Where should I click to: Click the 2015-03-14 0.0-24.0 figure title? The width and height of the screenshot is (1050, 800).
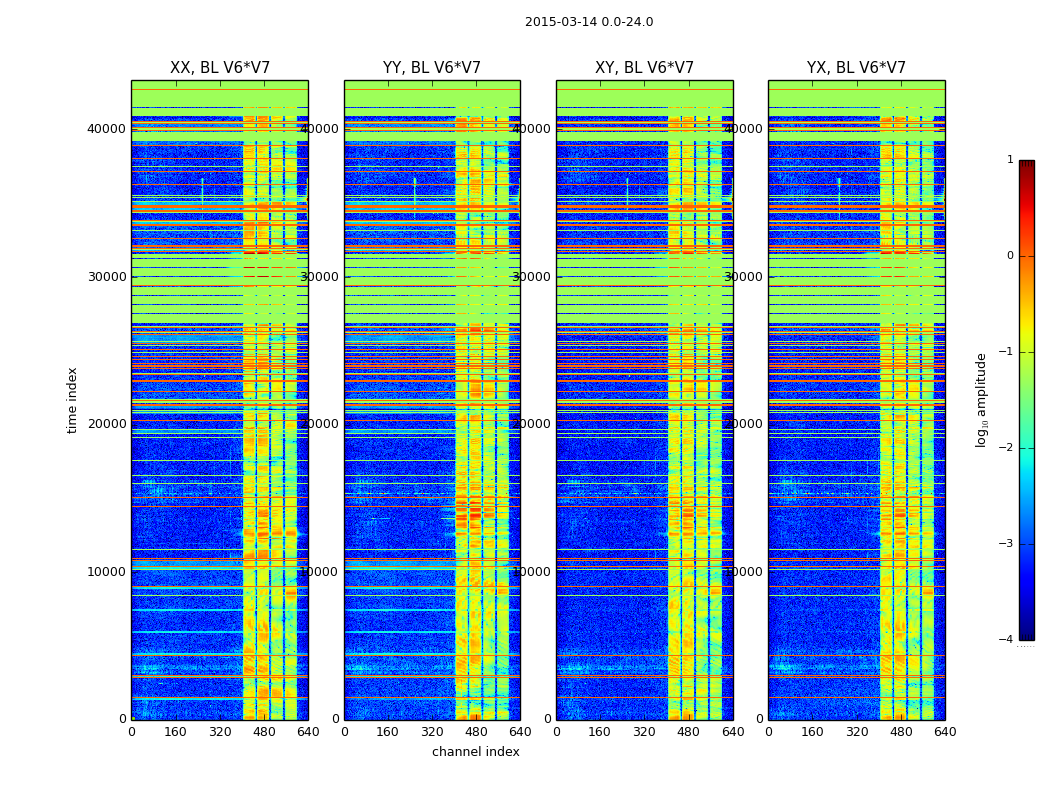(x=589, y=22)
